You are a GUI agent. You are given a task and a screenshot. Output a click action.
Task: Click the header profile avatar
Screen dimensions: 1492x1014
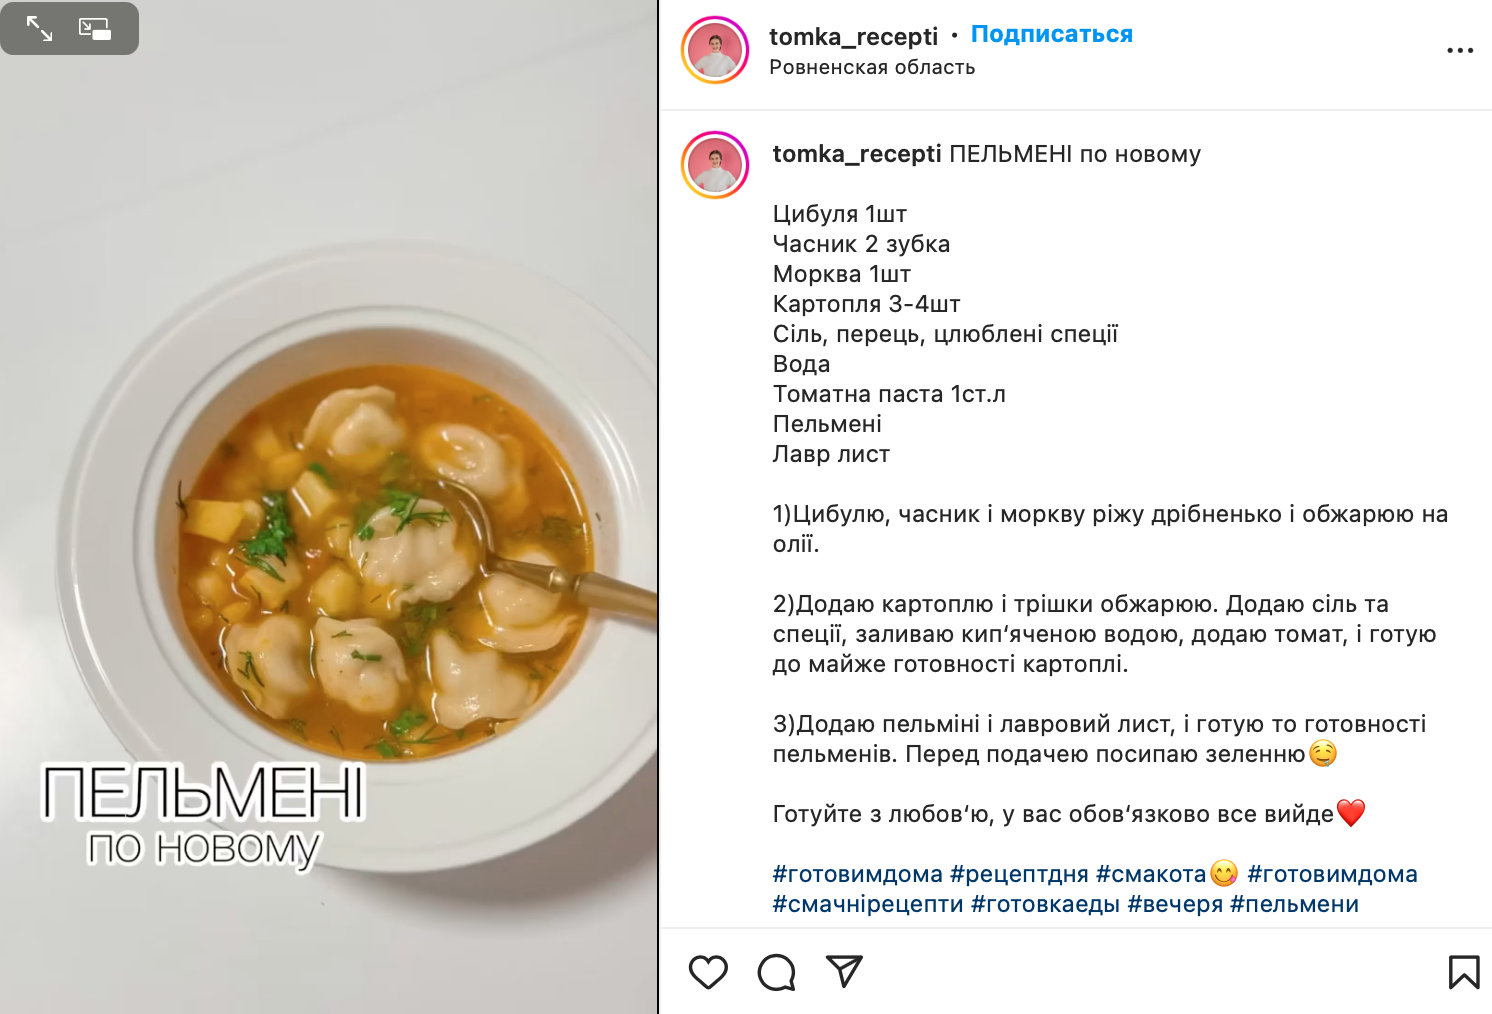715,50
